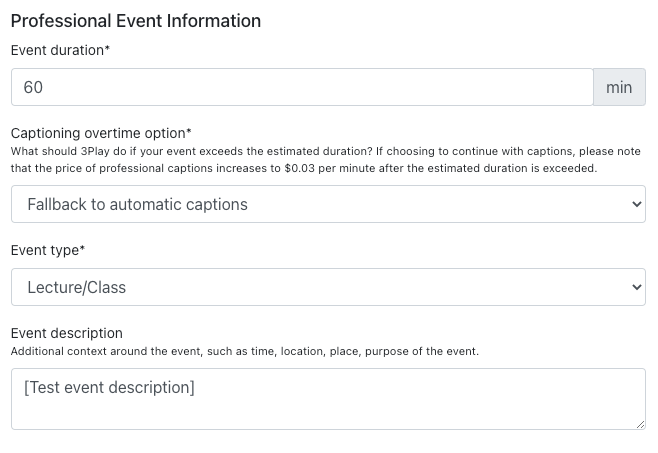658x453 pixels.
Task: Click the 'Event type*' label
Action: click(48, 250)
